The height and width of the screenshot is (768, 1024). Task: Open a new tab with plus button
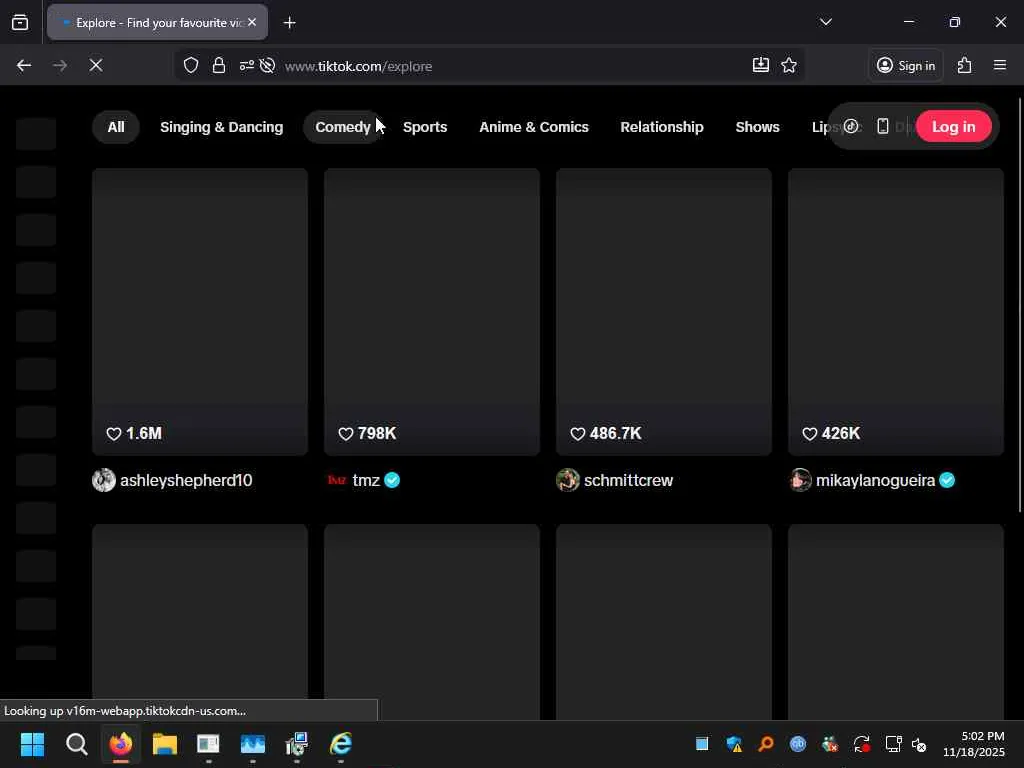point(289,23)
